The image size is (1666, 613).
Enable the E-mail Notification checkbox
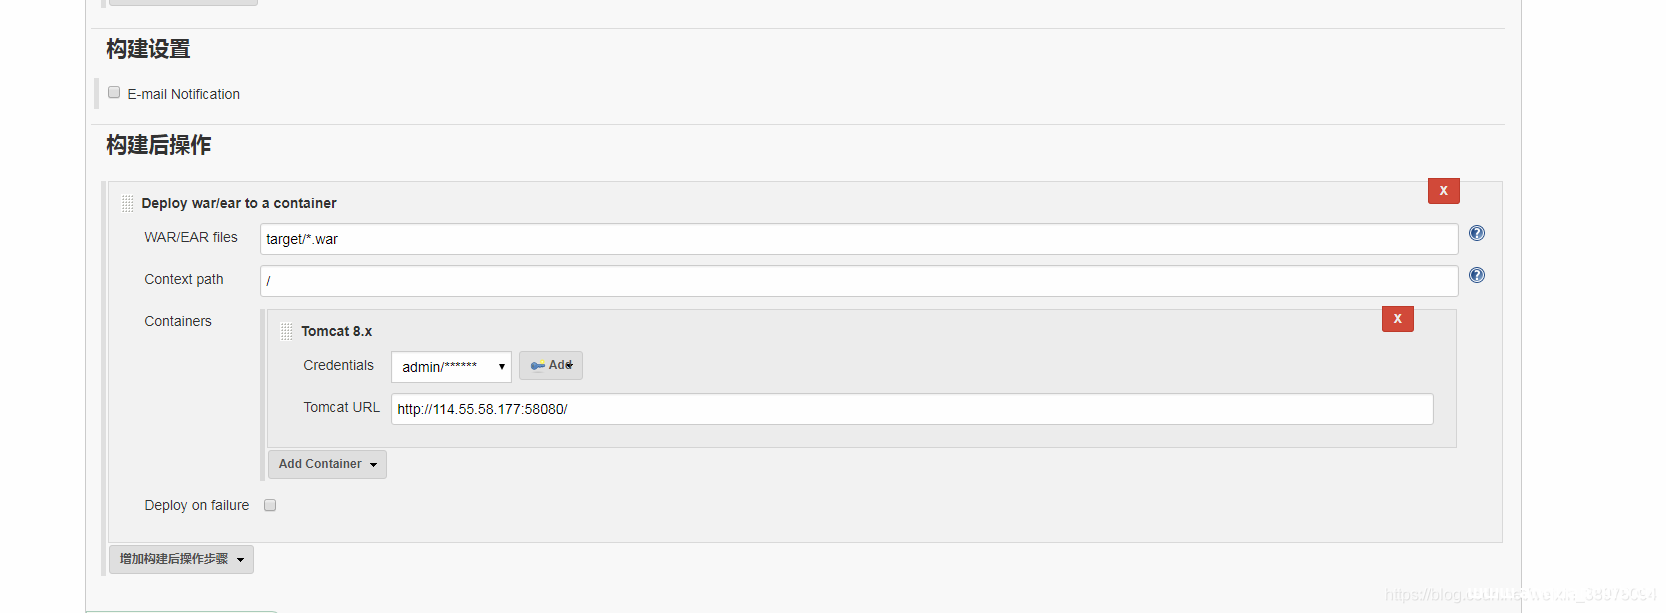click(114, 93)
